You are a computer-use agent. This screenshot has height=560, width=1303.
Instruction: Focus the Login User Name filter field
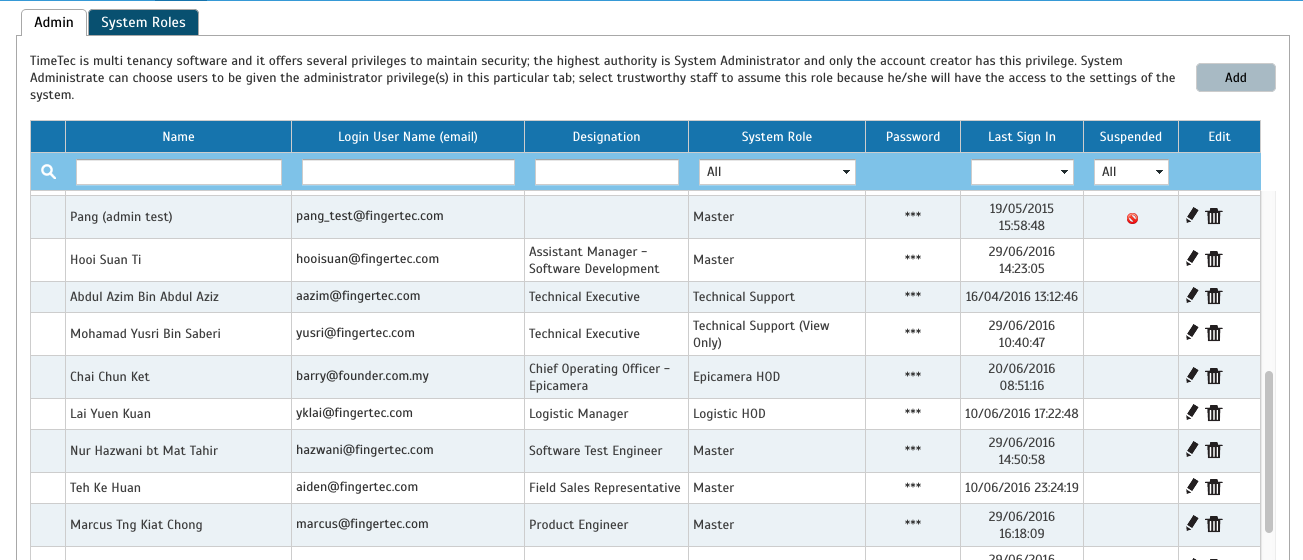(408, 172)
